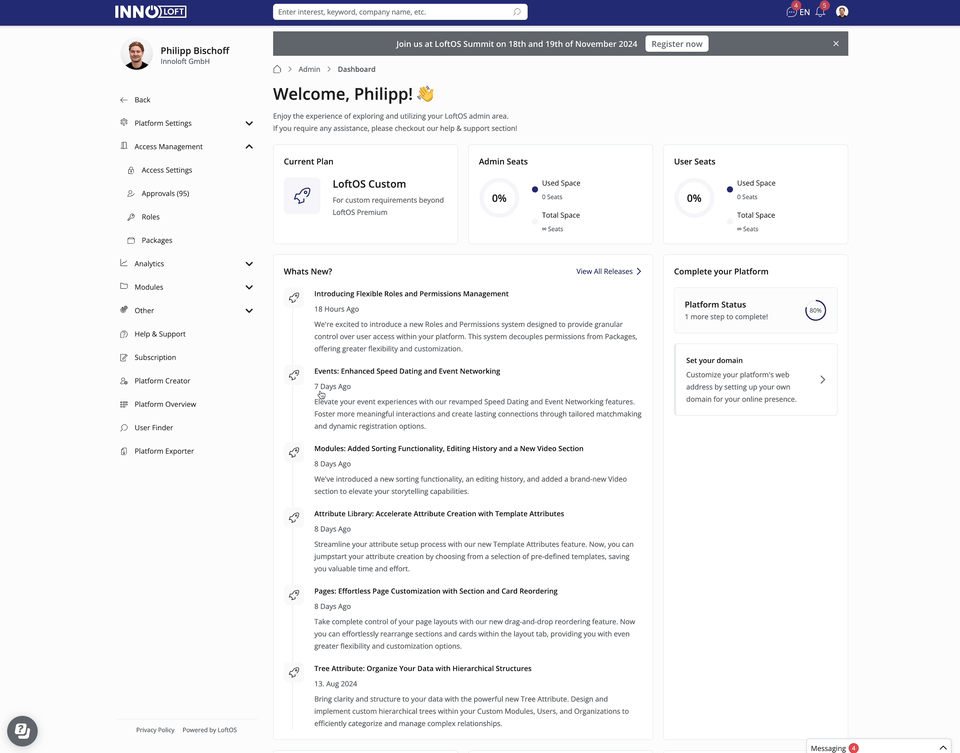Click the Innoloft logo
The width and height of the screenshot is (960, 753).
pyautogui.click(x=150, y=12)
